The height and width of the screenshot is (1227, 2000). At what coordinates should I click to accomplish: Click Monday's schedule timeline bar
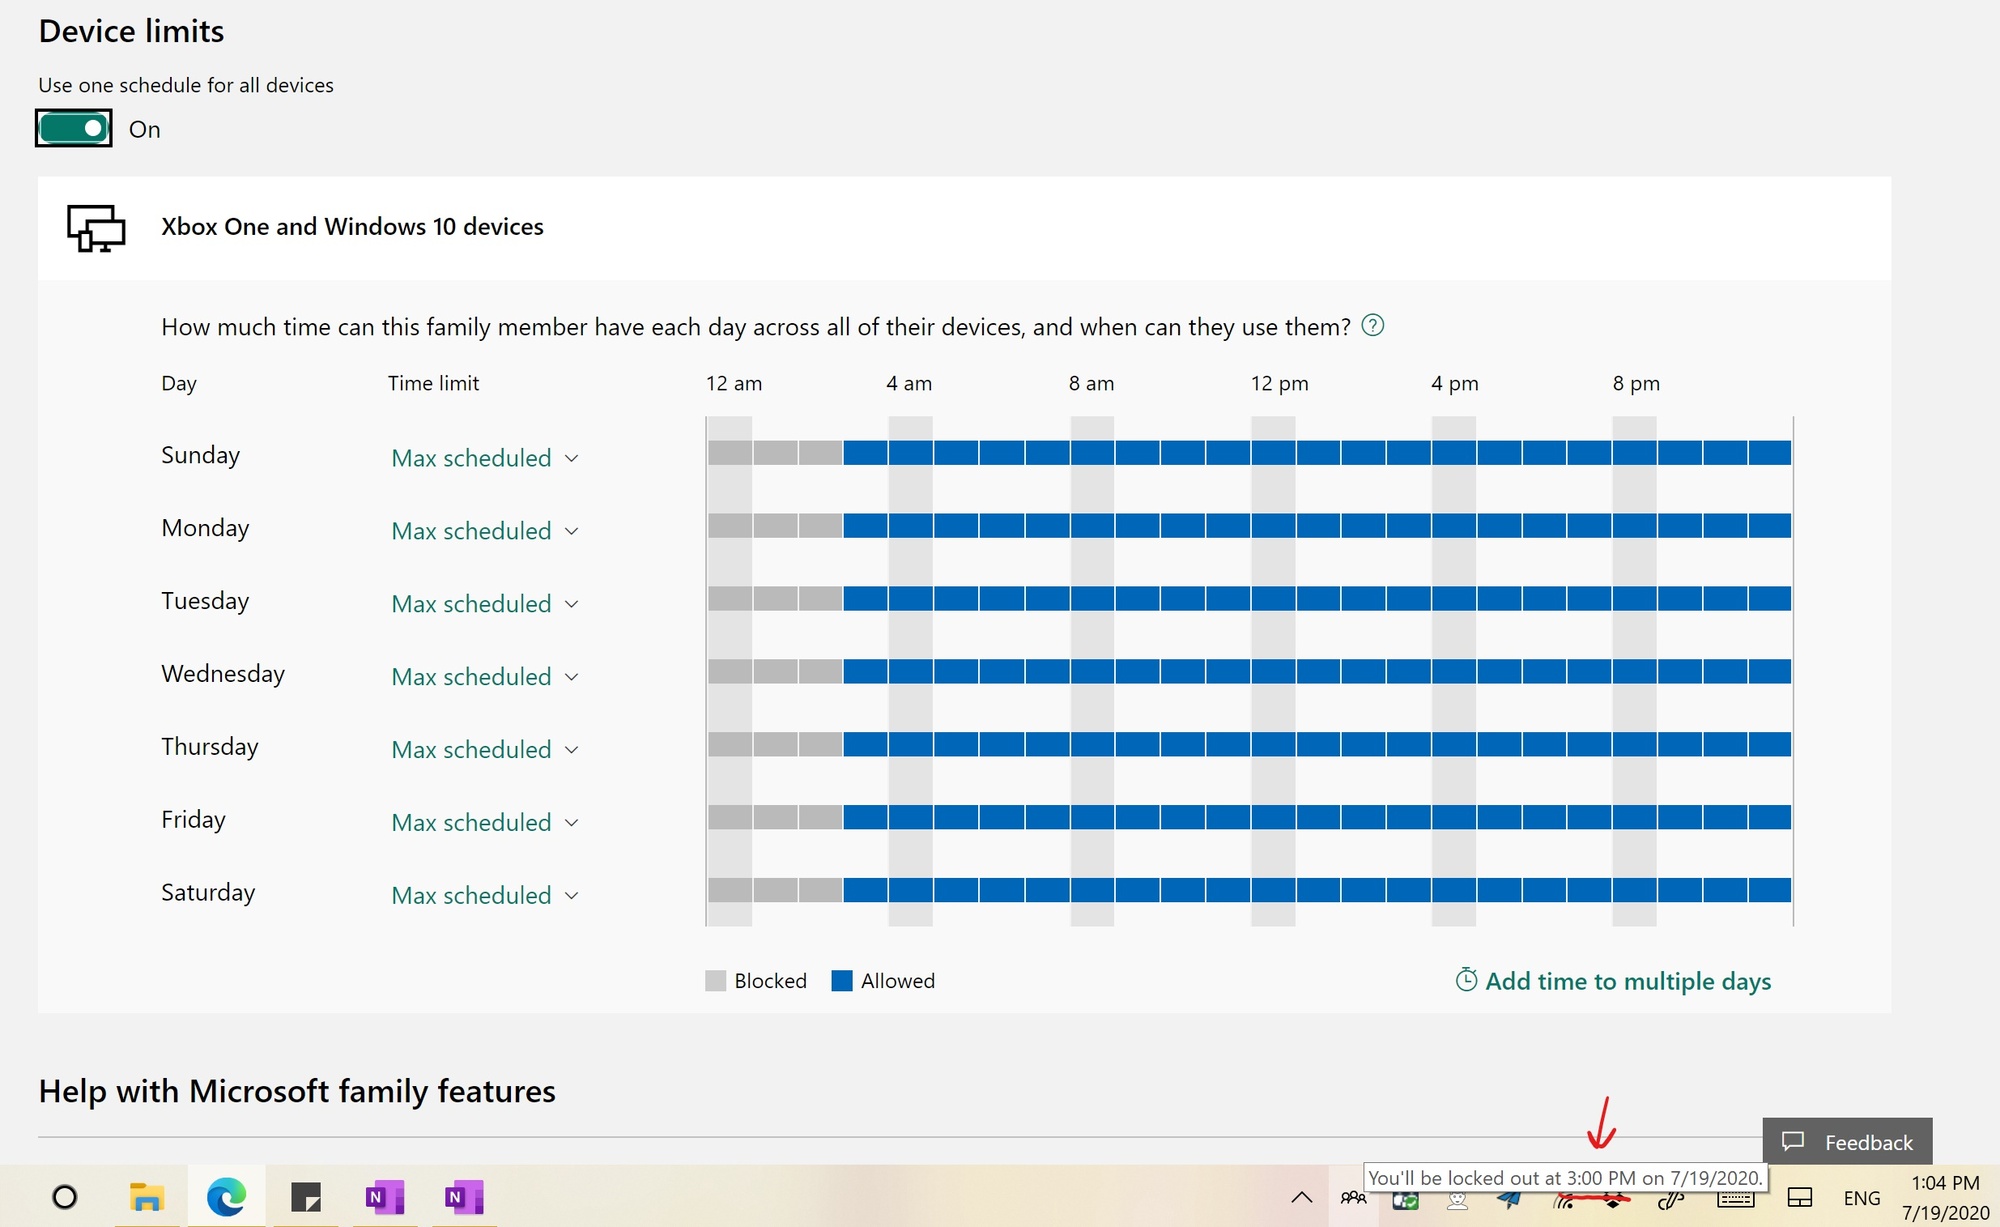pyautogui.click(x=1250, y=526)
